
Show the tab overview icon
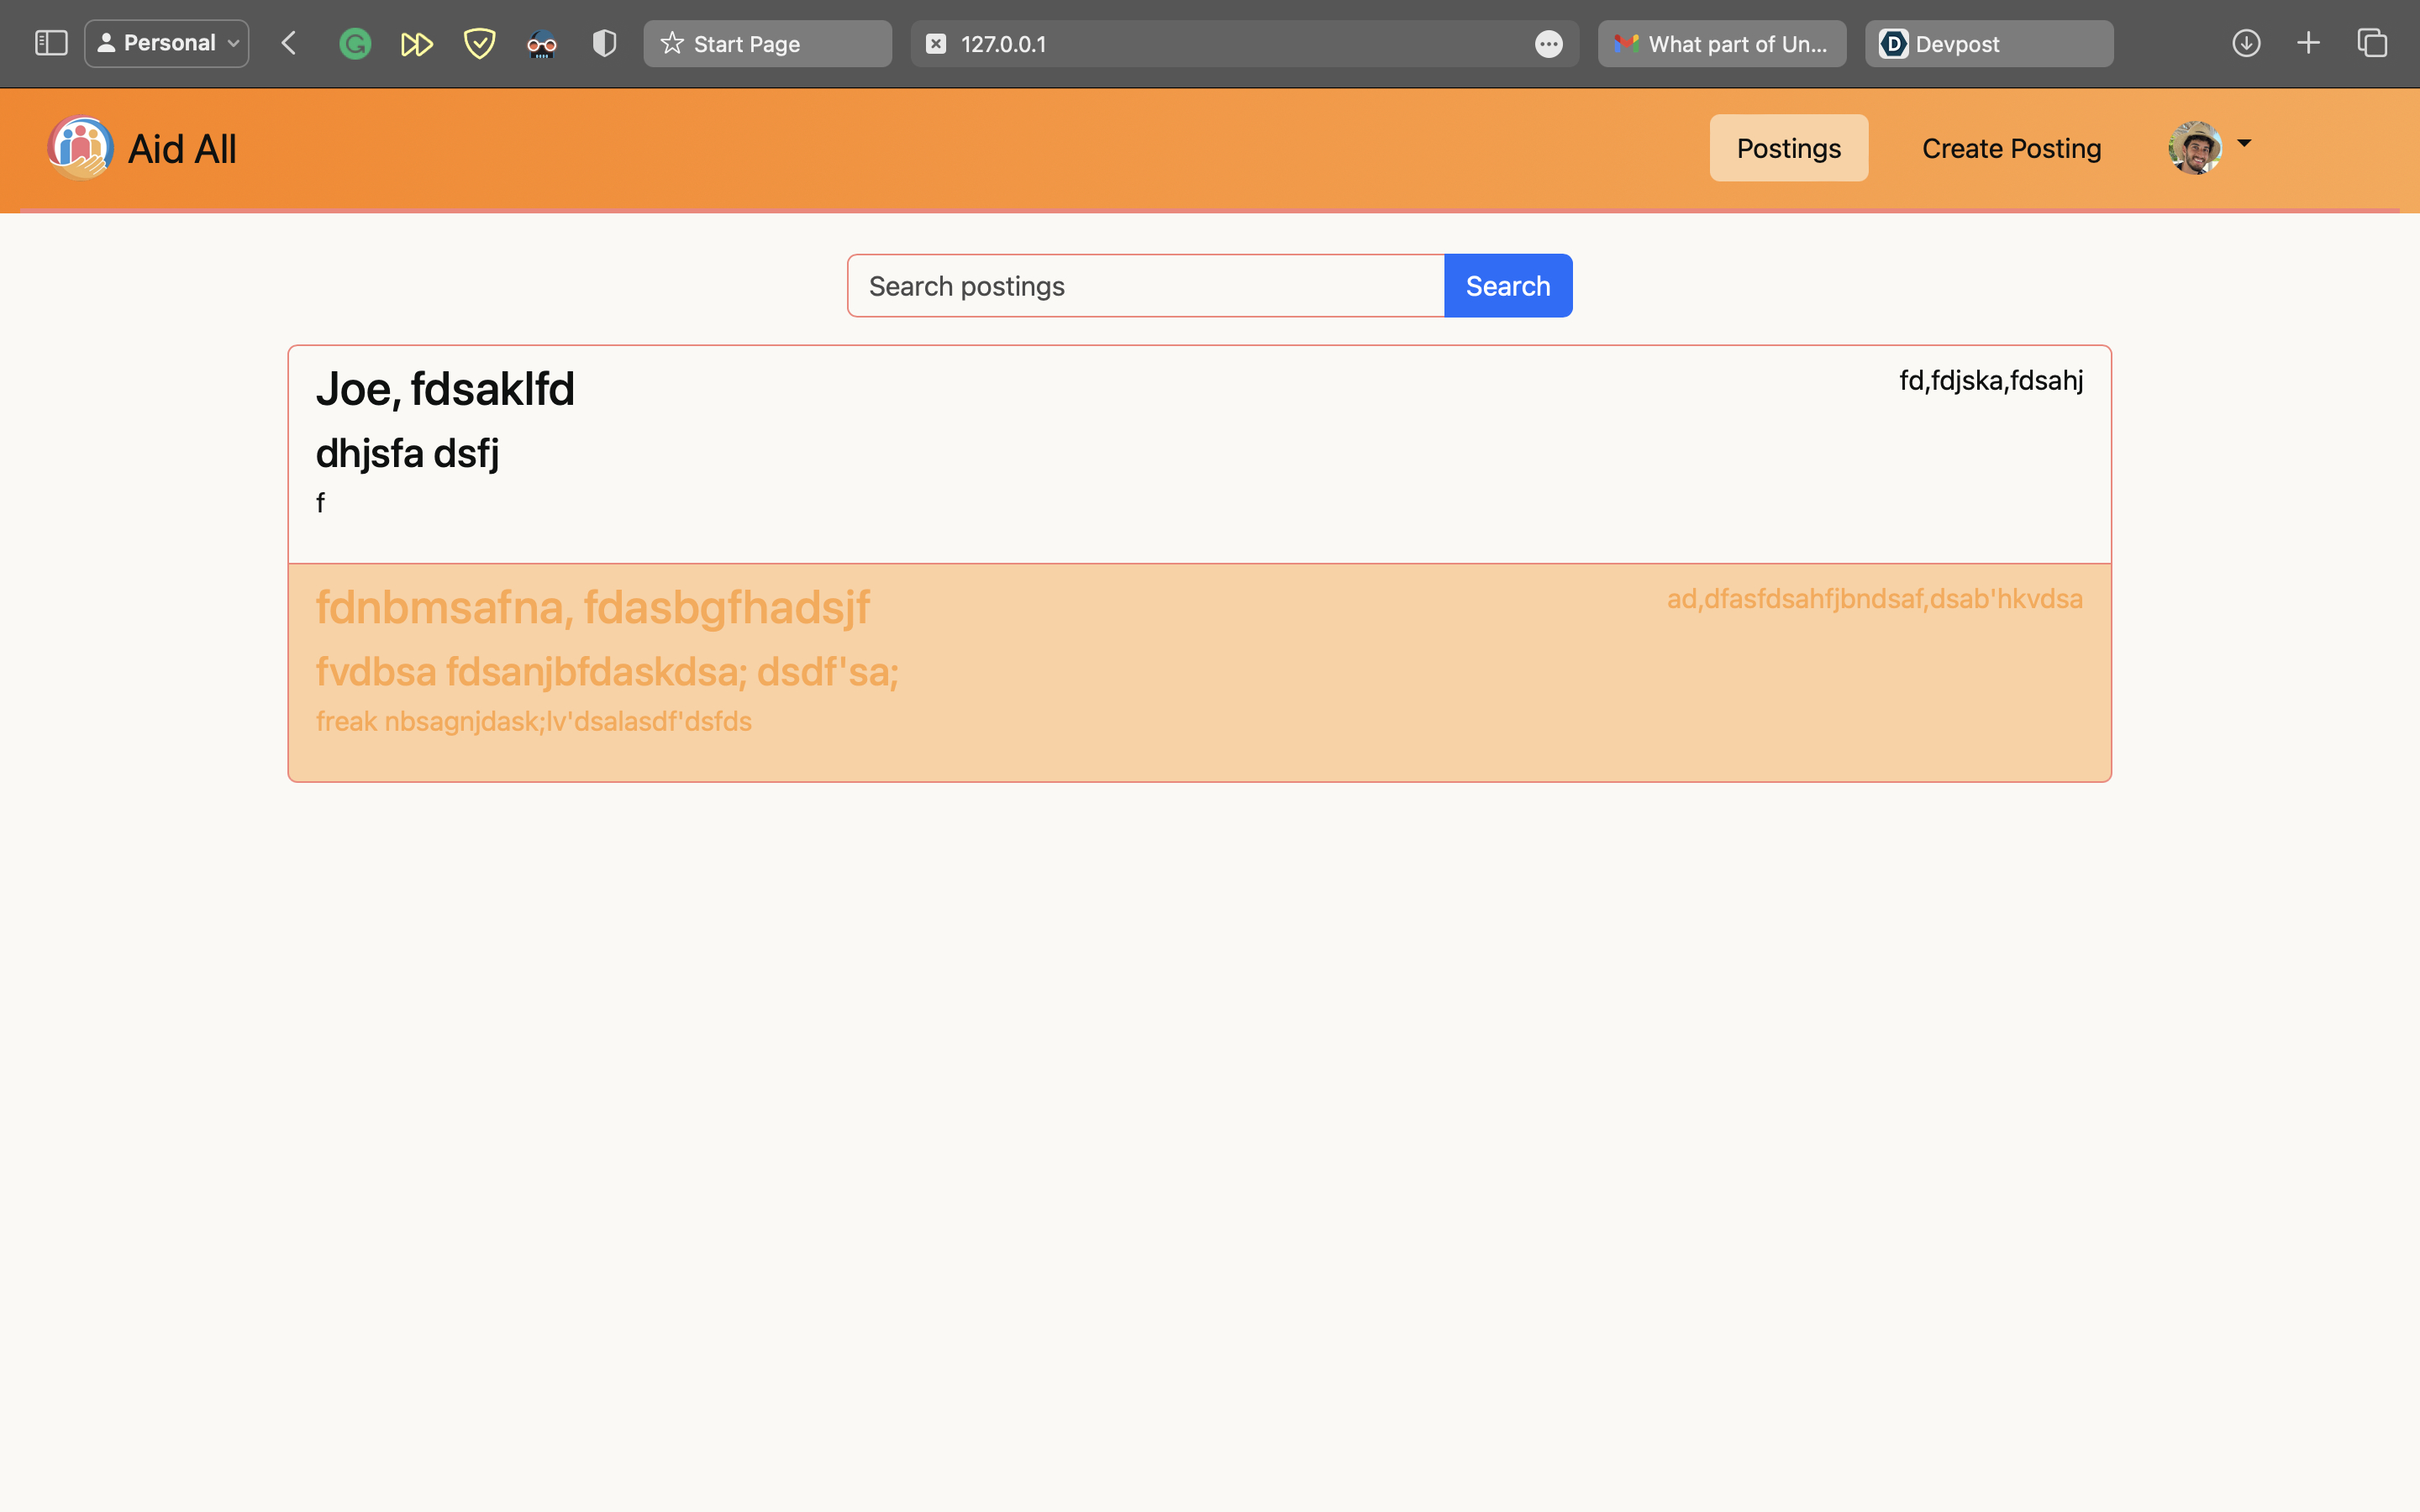click(2372, 43)
